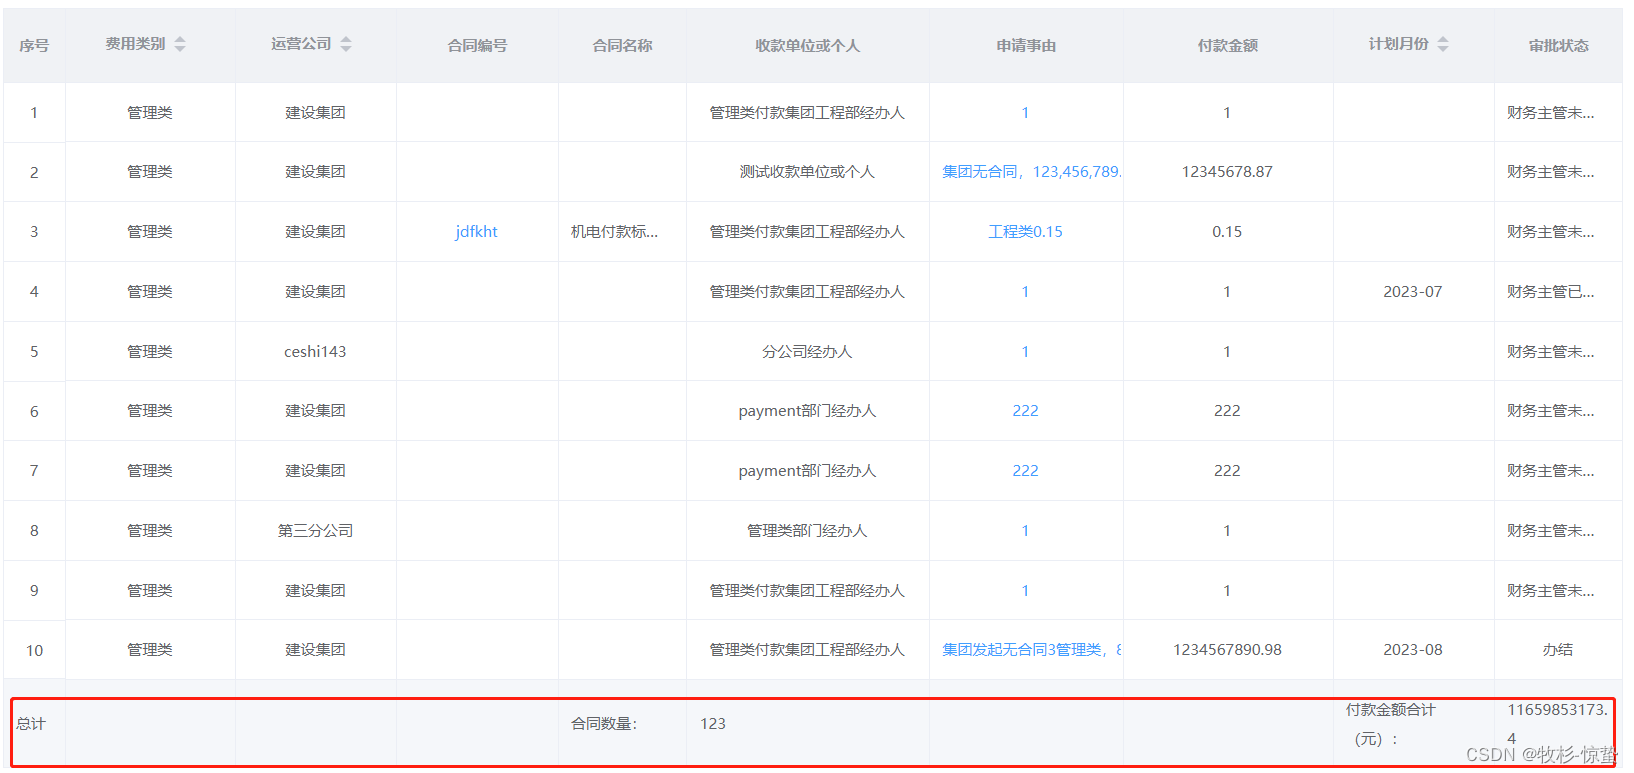The height and width of the screenshot is (773, 1634).
Task: Open row 4 申请事由 link "1"
Action: point(1025,292)
